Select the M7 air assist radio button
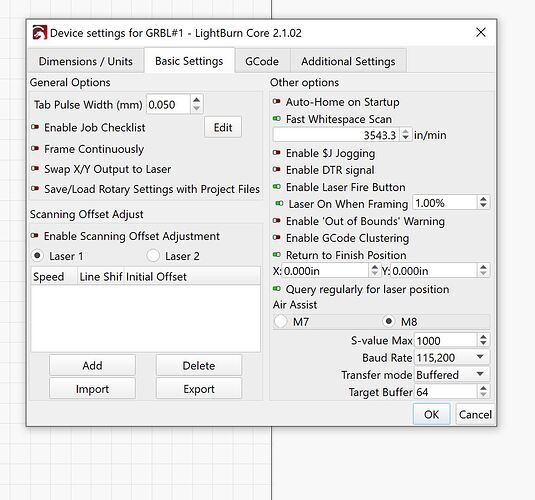Image resolution: width=535 pixels, height=500 pixels. [280, 322]
